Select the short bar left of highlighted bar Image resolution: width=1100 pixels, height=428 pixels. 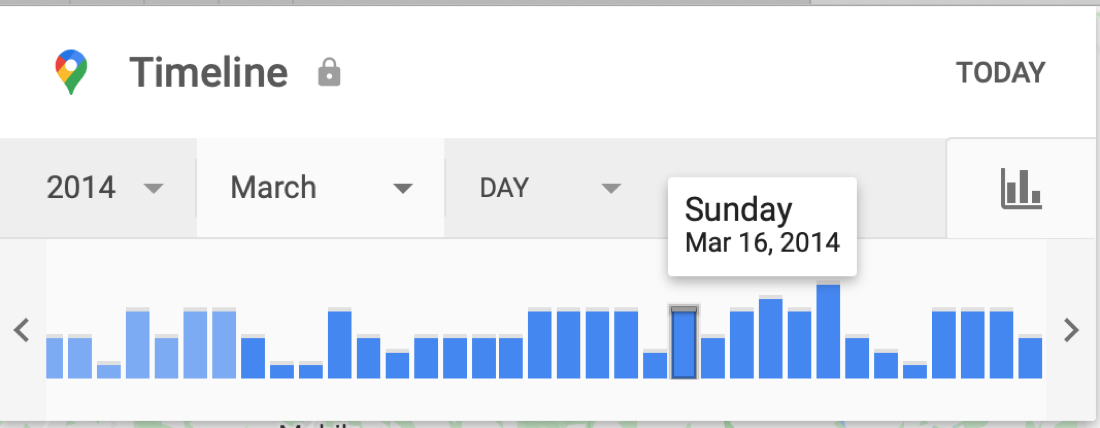[655, 363]
